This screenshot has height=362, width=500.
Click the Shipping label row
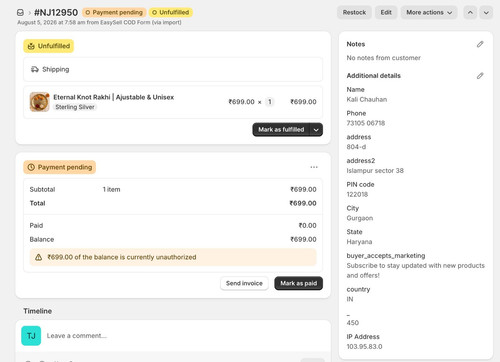(173, 69)
